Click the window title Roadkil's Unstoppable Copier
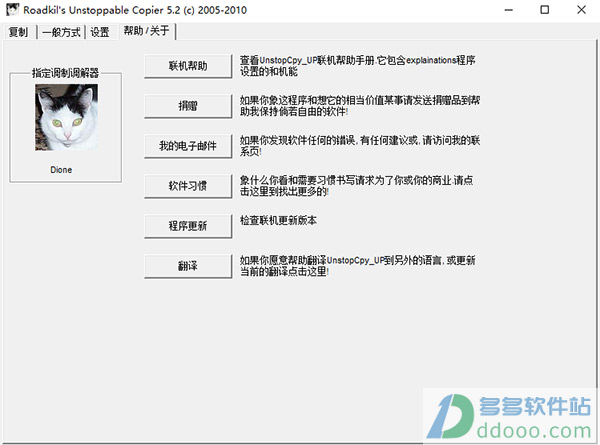 coord(135,10)
